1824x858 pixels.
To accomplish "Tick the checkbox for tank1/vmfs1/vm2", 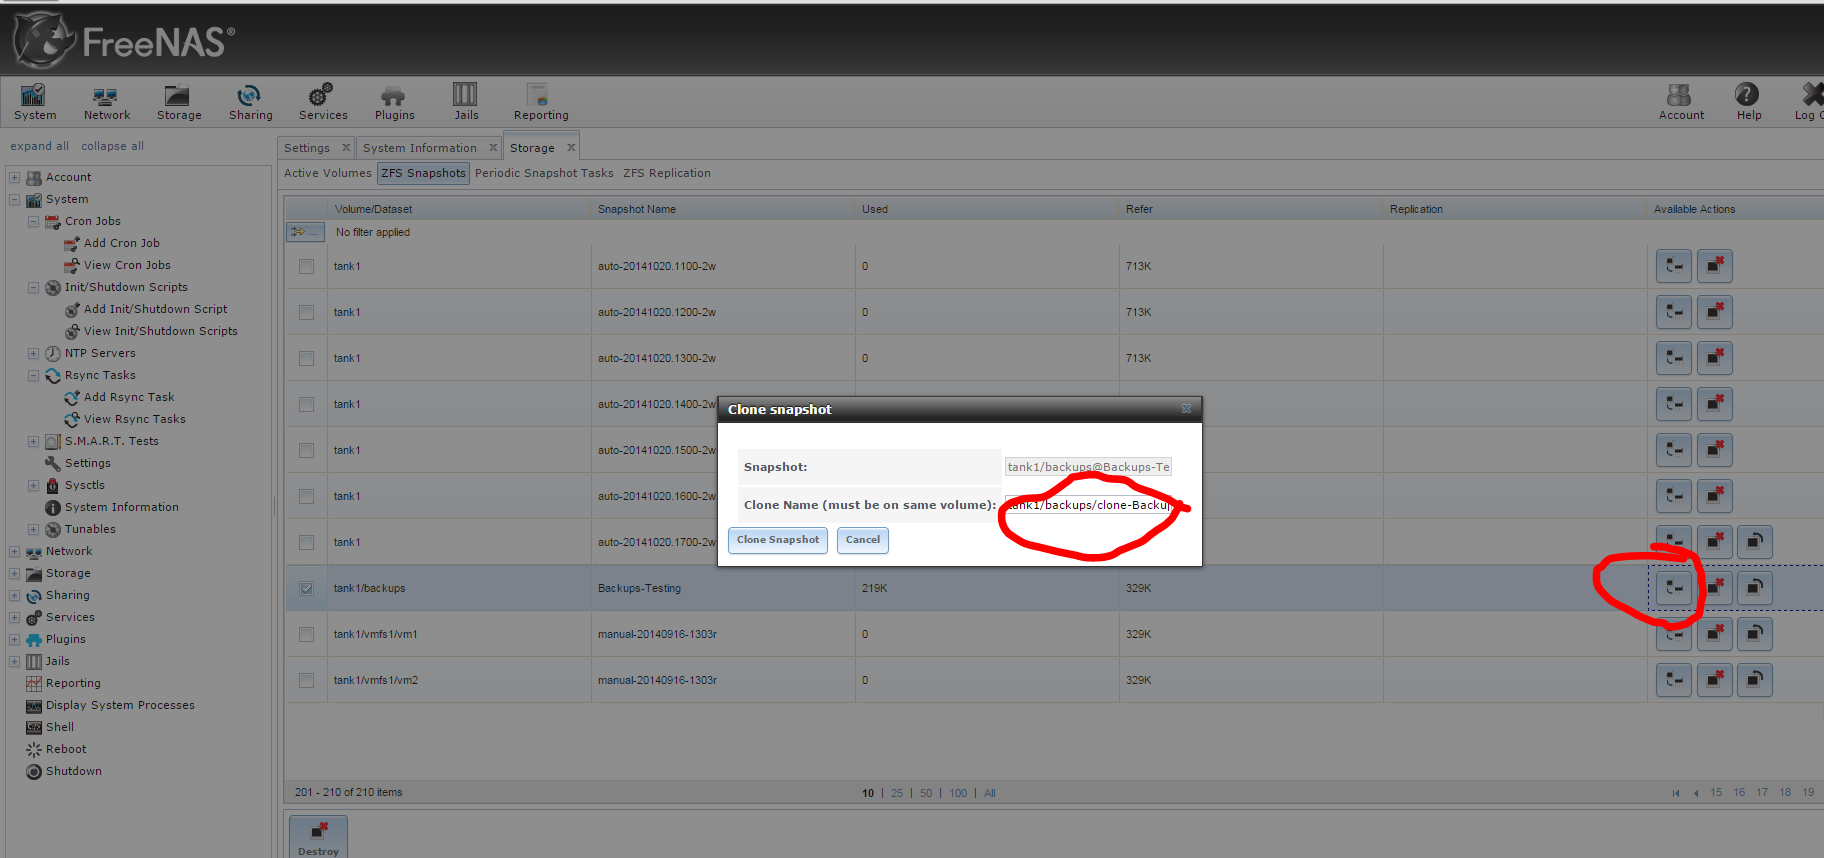I will click(306, 680).
